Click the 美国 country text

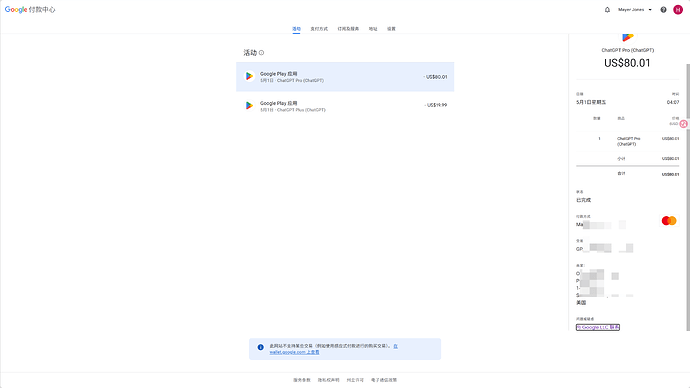[581, 303]
